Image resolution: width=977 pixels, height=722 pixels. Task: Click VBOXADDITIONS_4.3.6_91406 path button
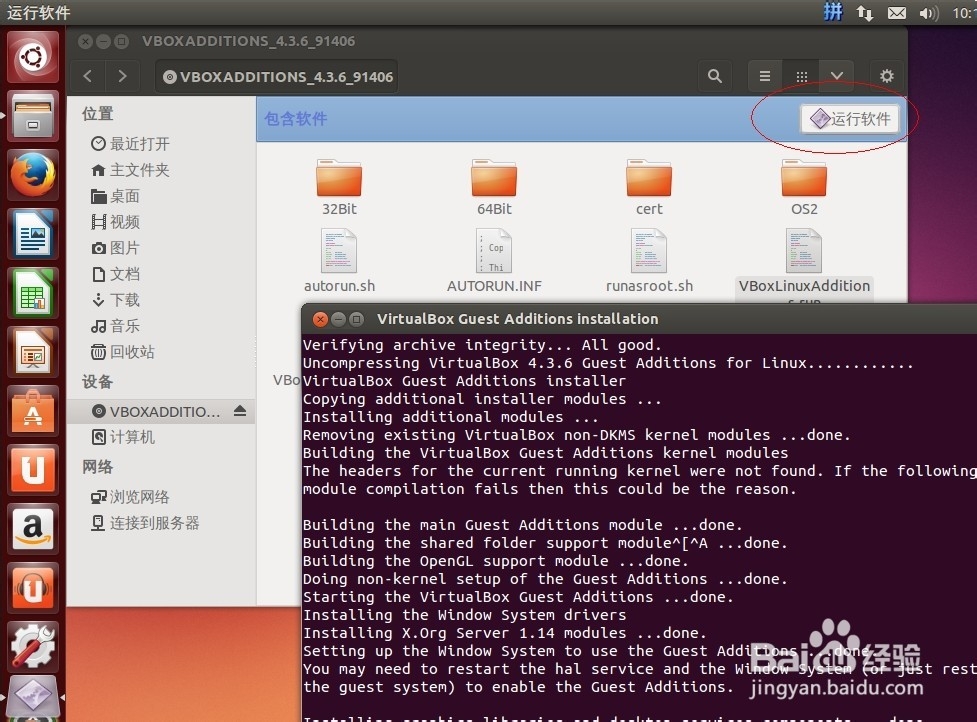[x=277, y=77]
